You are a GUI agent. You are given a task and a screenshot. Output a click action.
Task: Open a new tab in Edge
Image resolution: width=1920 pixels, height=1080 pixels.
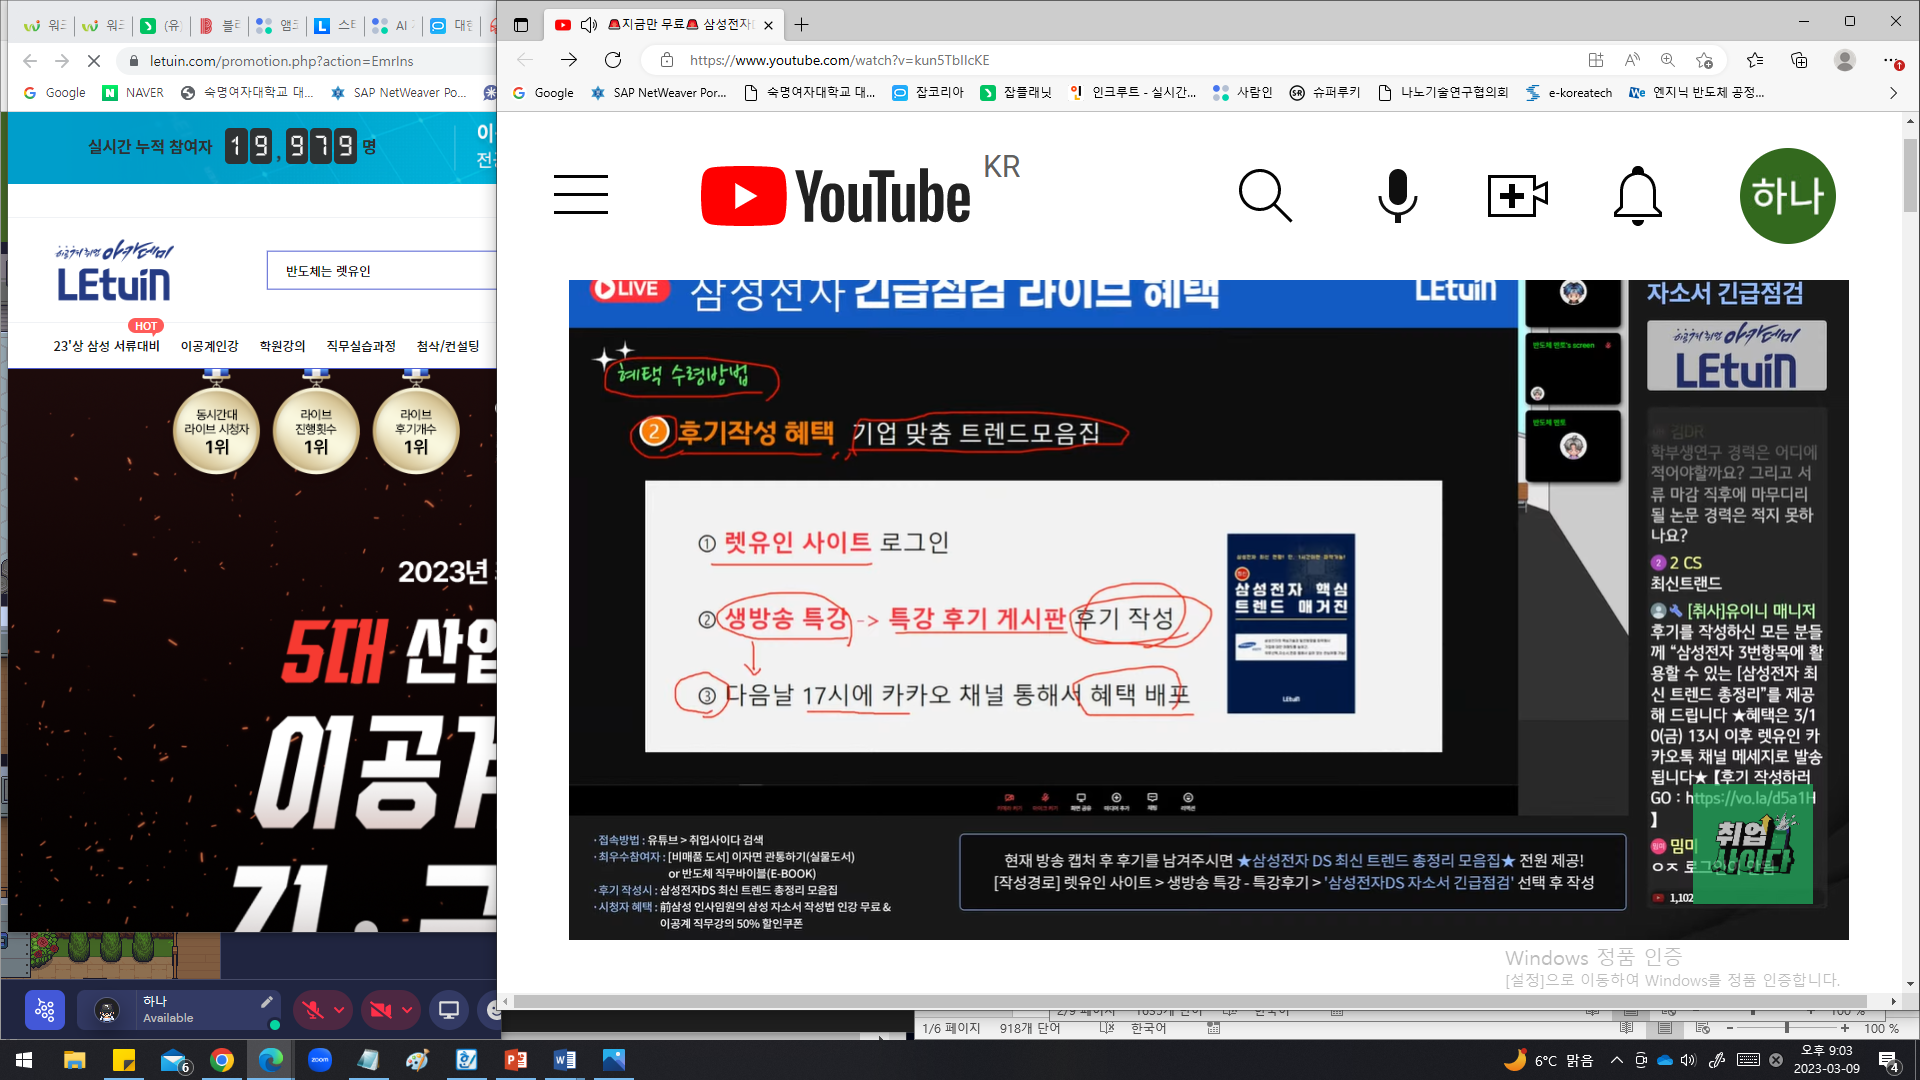pyautogui.click(x=801, y=25)
